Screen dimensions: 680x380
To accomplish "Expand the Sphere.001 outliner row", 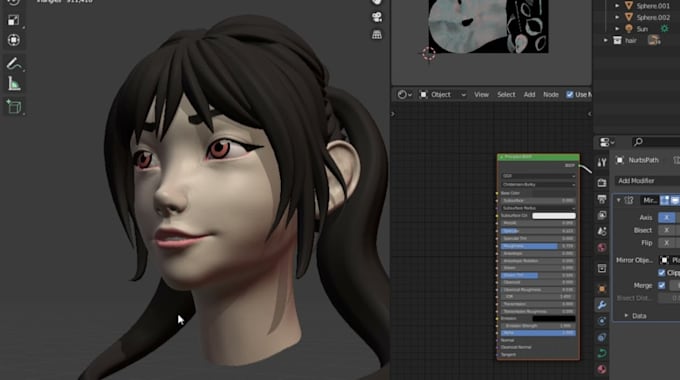I will (x=617, y=6).
